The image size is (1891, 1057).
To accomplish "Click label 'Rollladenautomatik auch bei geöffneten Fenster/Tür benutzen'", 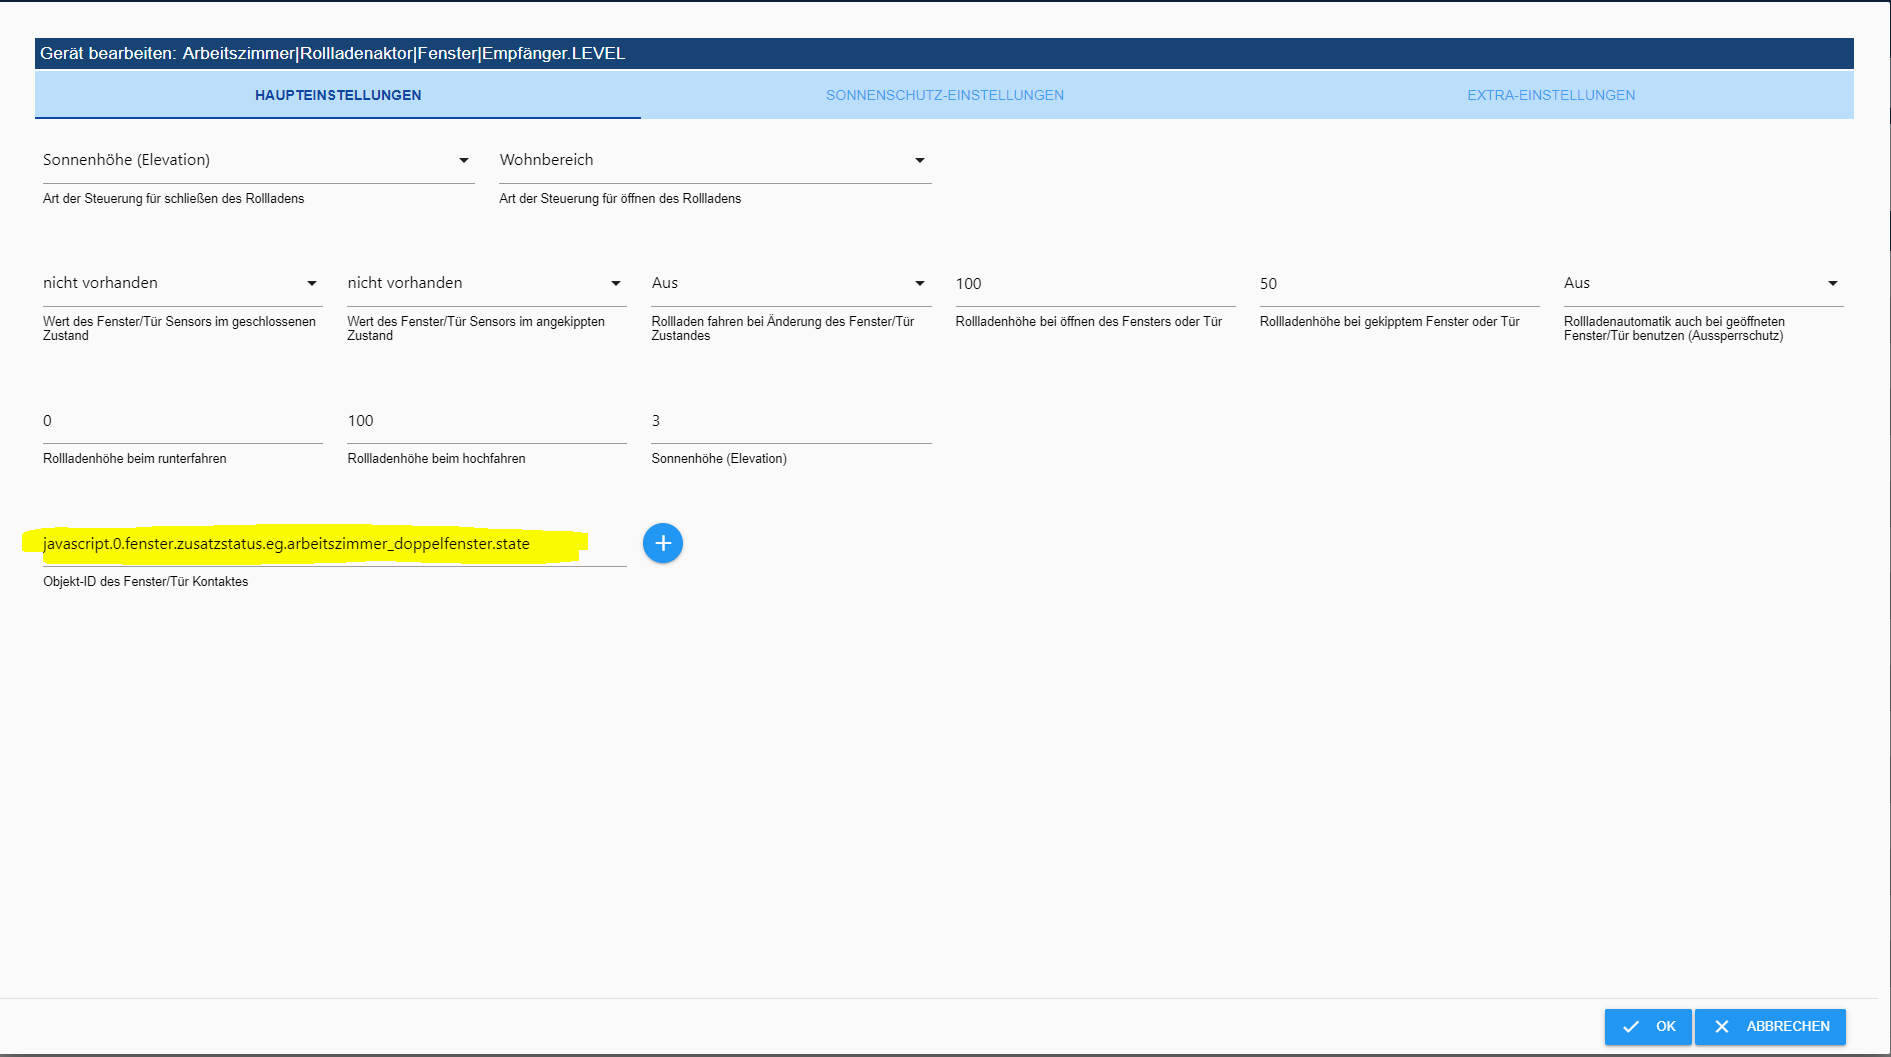I will (1674, 329).
